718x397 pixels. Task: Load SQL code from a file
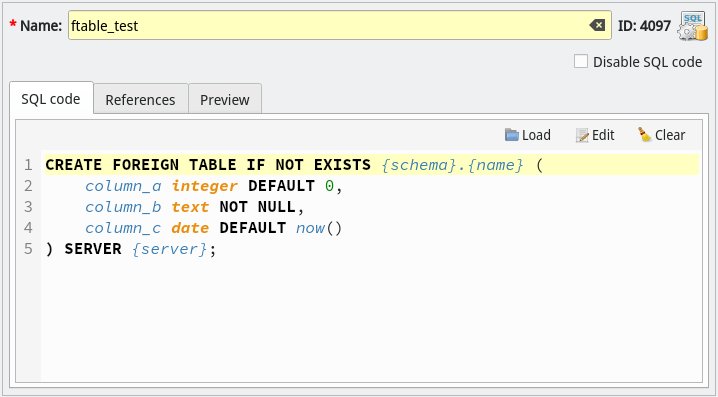pos(528,135)
